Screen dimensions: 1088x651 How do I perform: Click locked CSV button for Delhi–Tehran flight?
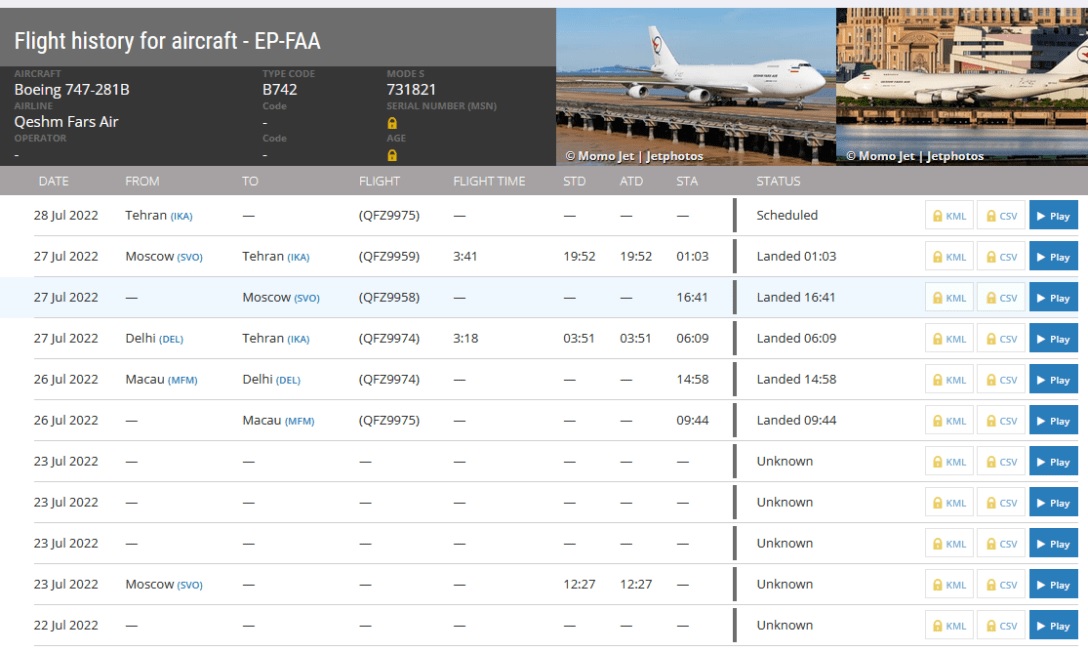[1001, 339]
